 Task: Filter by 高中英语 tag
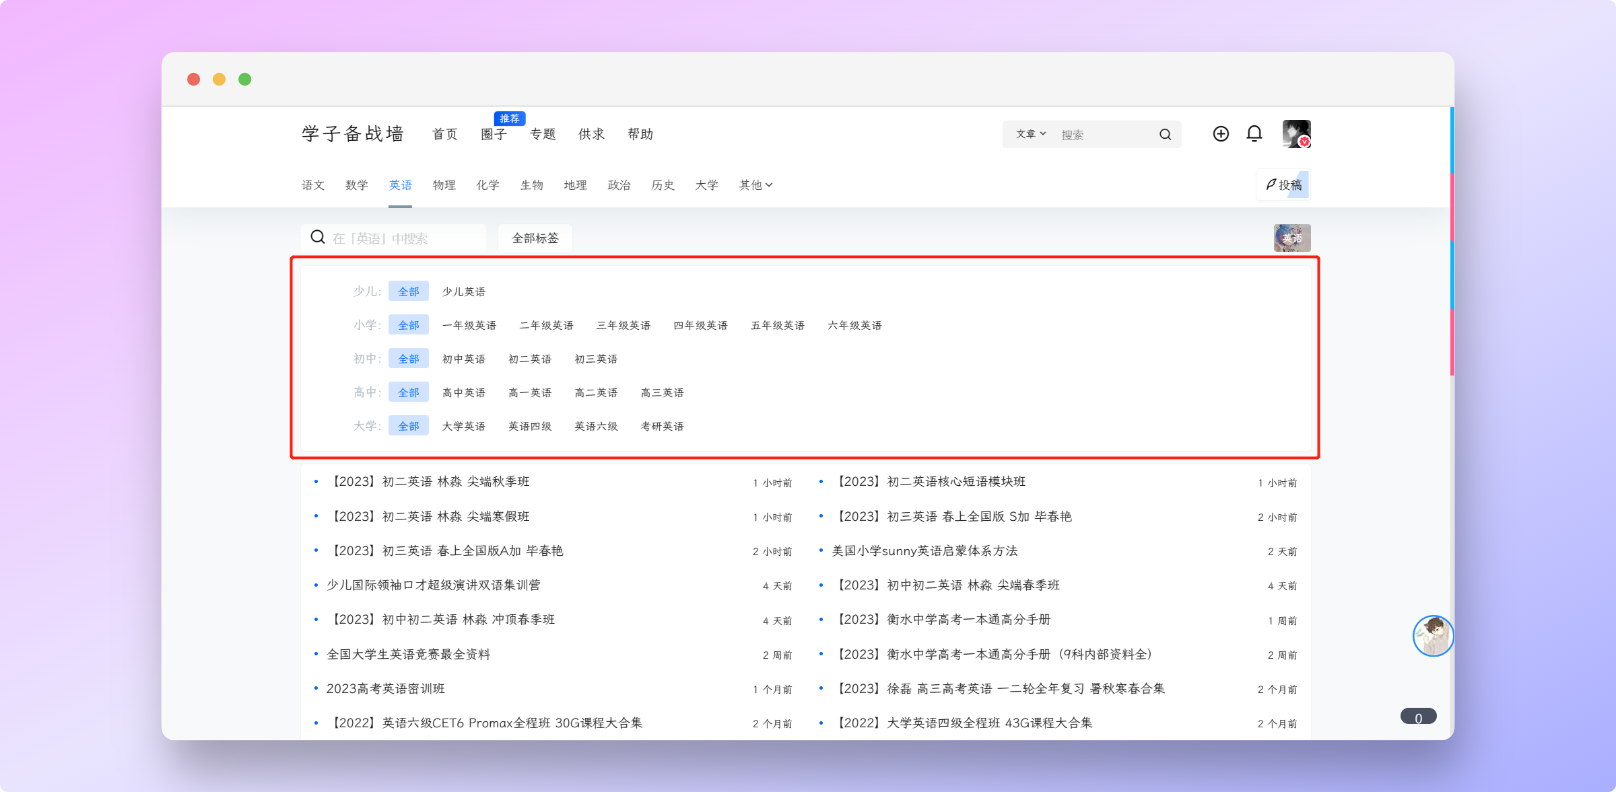coord(464,393)
